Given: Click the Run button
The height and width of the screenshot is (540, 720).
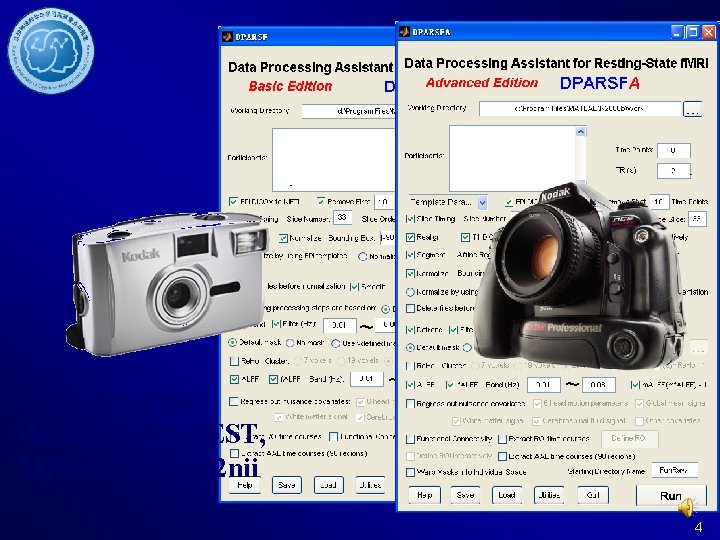Looking at the screenshot, I should point(670,496).
